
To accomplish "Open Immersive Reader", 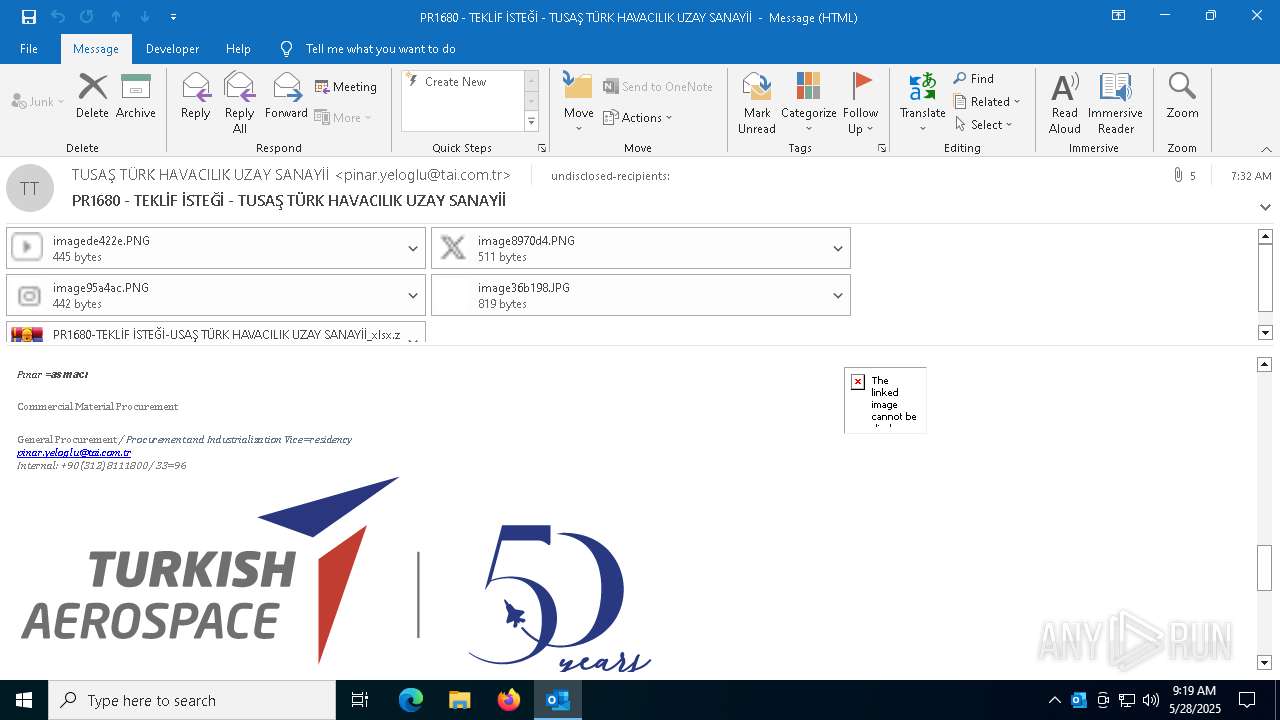I will click(1115, 102).
